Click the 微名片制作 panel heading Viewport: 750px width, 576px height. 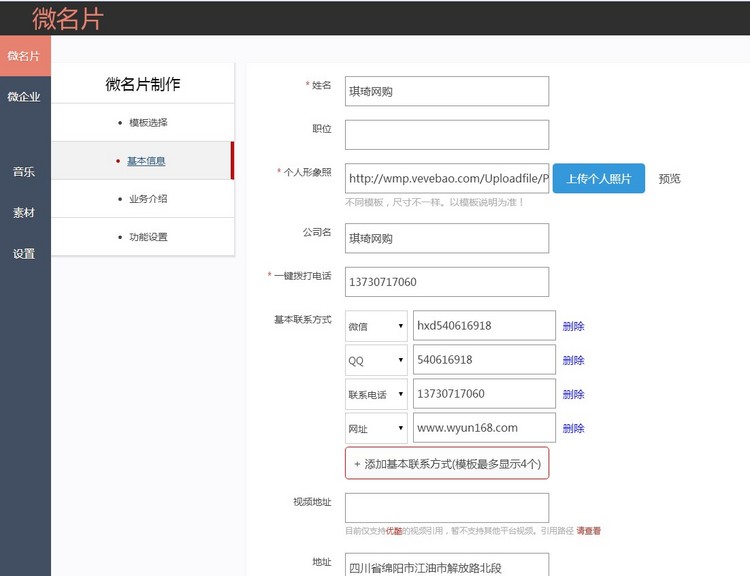(x=143, y=84)
